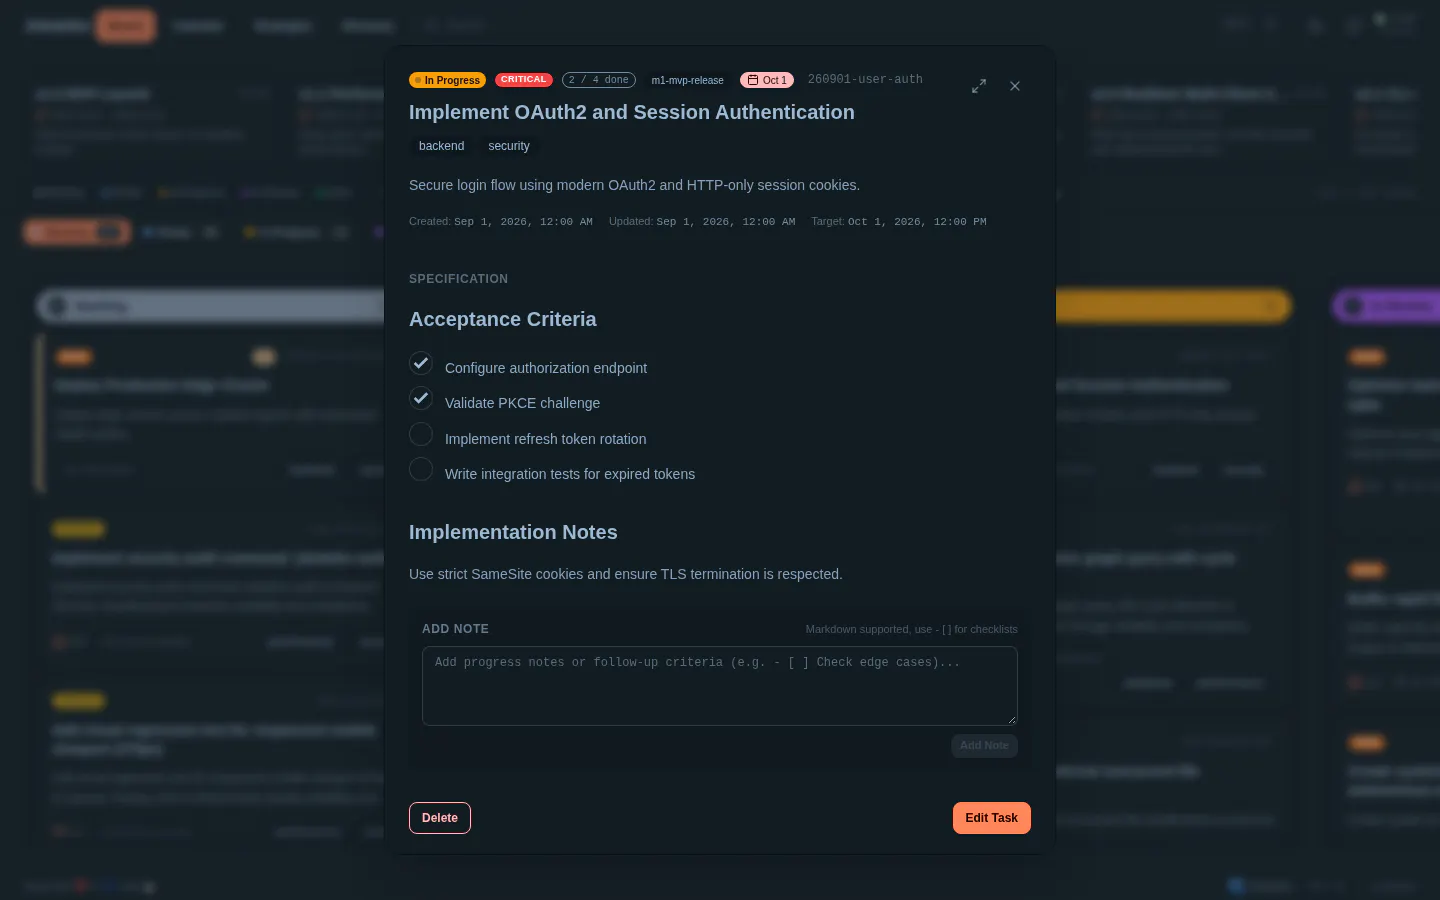Click the '2 / 4 done' progress badge
1440x900 pixels.
(599, 80)
